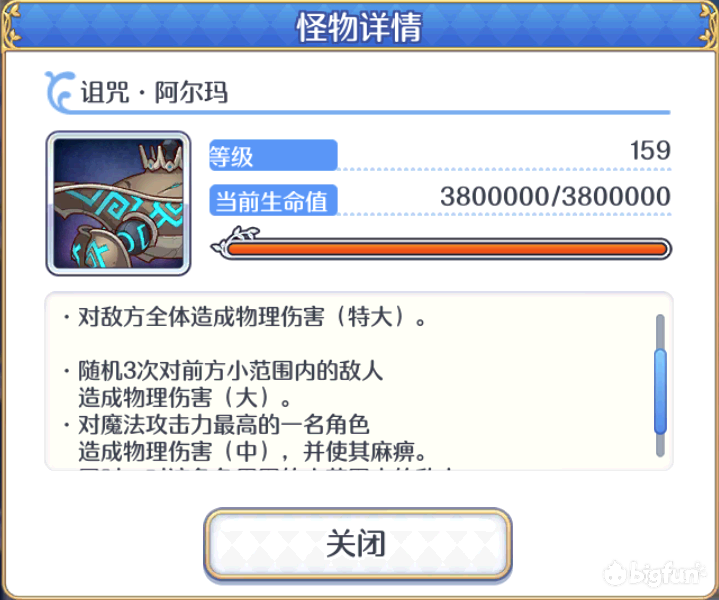This screenshot has width=719, height=600.
Task: Click the scrollbar track below the thumb
Action: point(660,445)
